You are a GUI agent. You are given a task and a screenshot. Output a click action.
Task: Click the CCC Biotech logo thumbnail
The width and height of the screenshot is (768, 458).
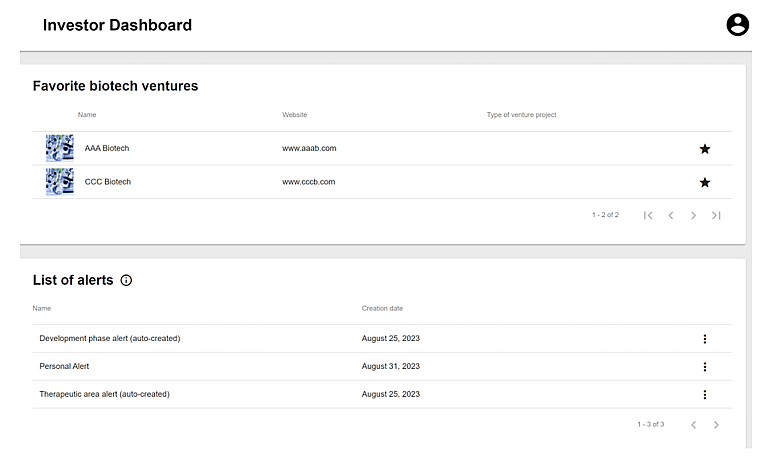pyautogui.click(x=60, y=182)
